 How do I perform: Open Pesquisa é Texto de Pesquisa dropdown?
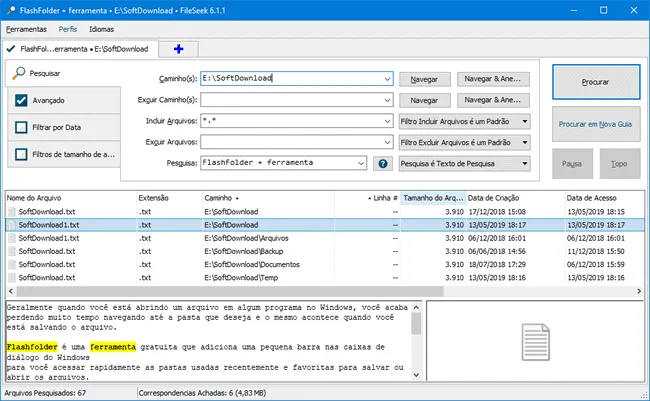[464, 164]
